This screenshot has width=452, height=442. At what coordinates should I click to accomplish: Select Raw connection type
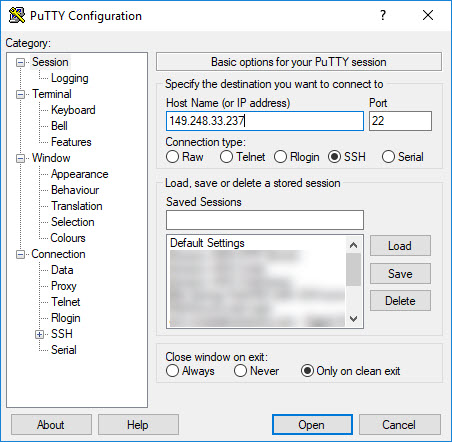[x=172, y=157]
